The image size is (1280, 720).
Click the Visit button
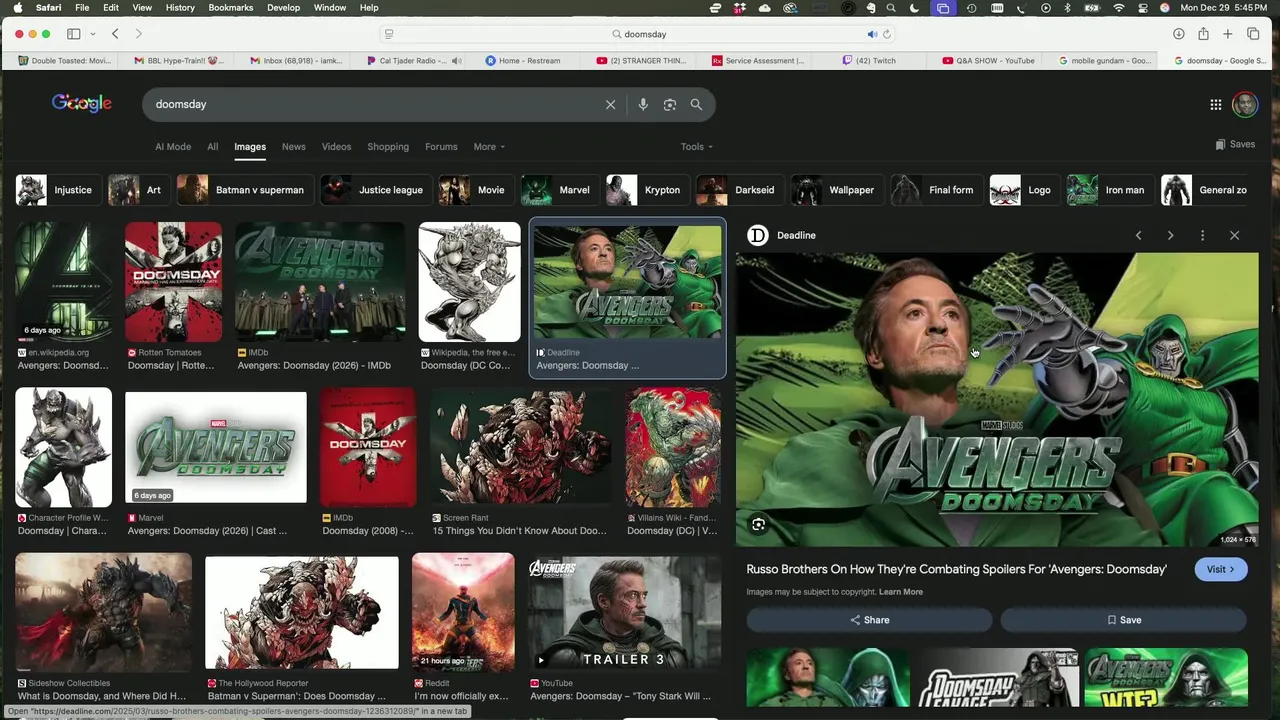1221,569
